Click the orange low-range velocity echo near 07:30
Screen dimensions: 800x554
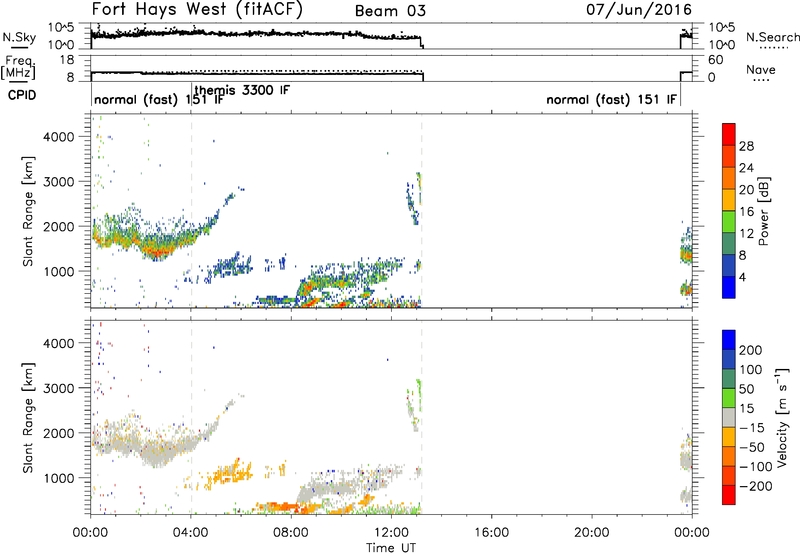278,507
